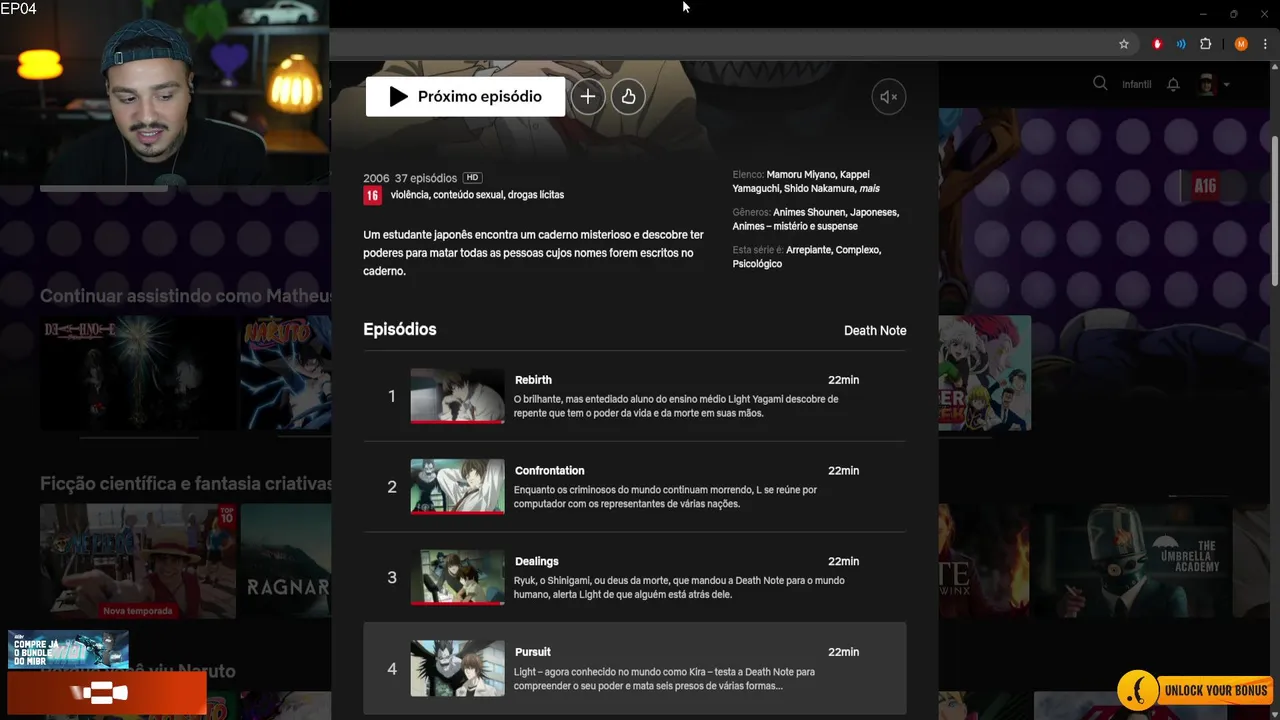This screenshot has width=1280, height=720.
Task: Select episode 4 Pursuit title
Action: (533, 652)
